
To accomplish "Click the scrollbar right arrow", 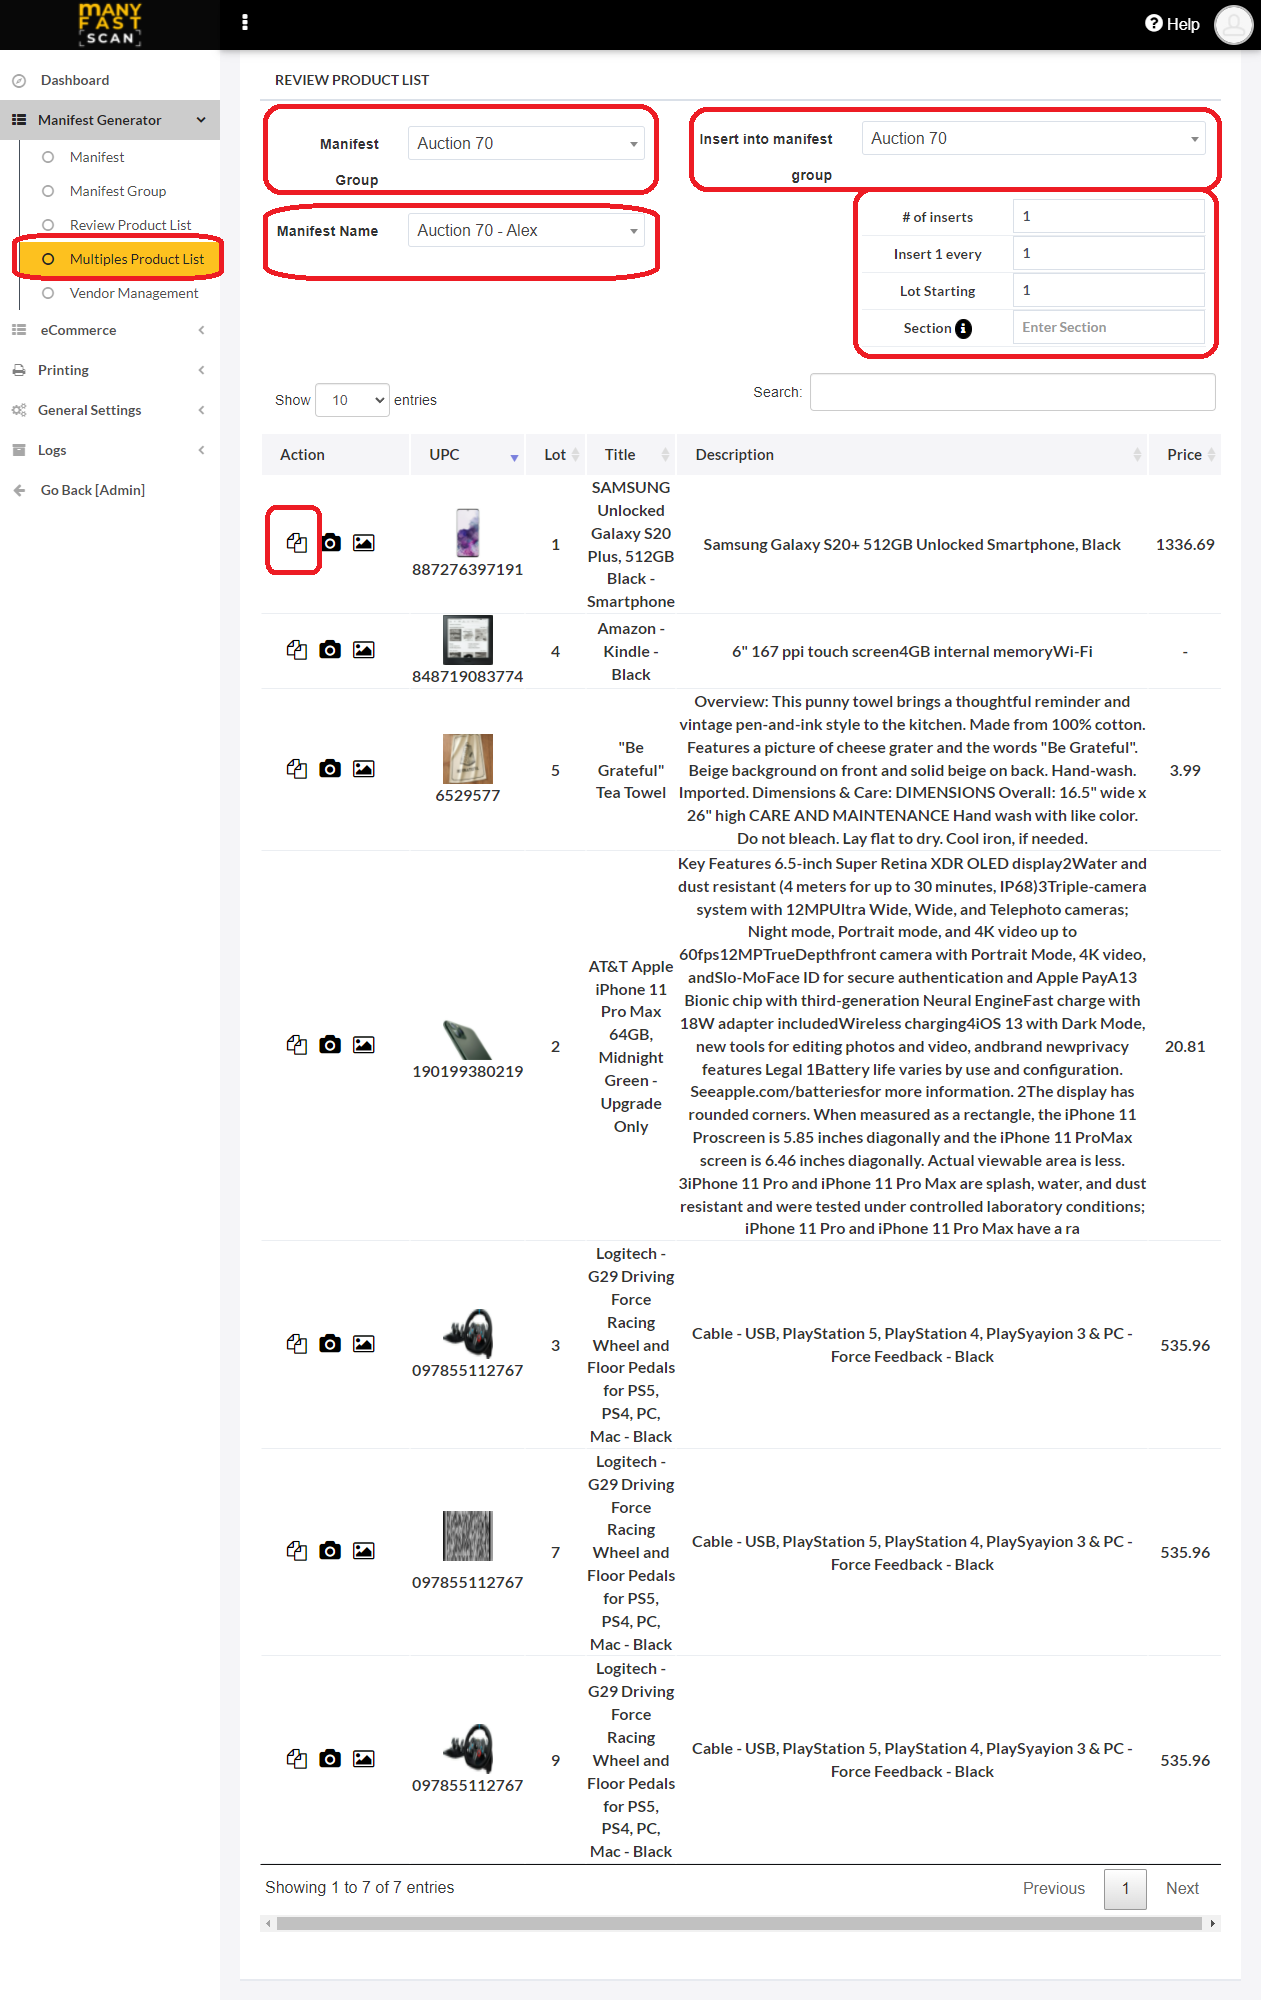I will pyautogui.click(x=1213, y=1923).
